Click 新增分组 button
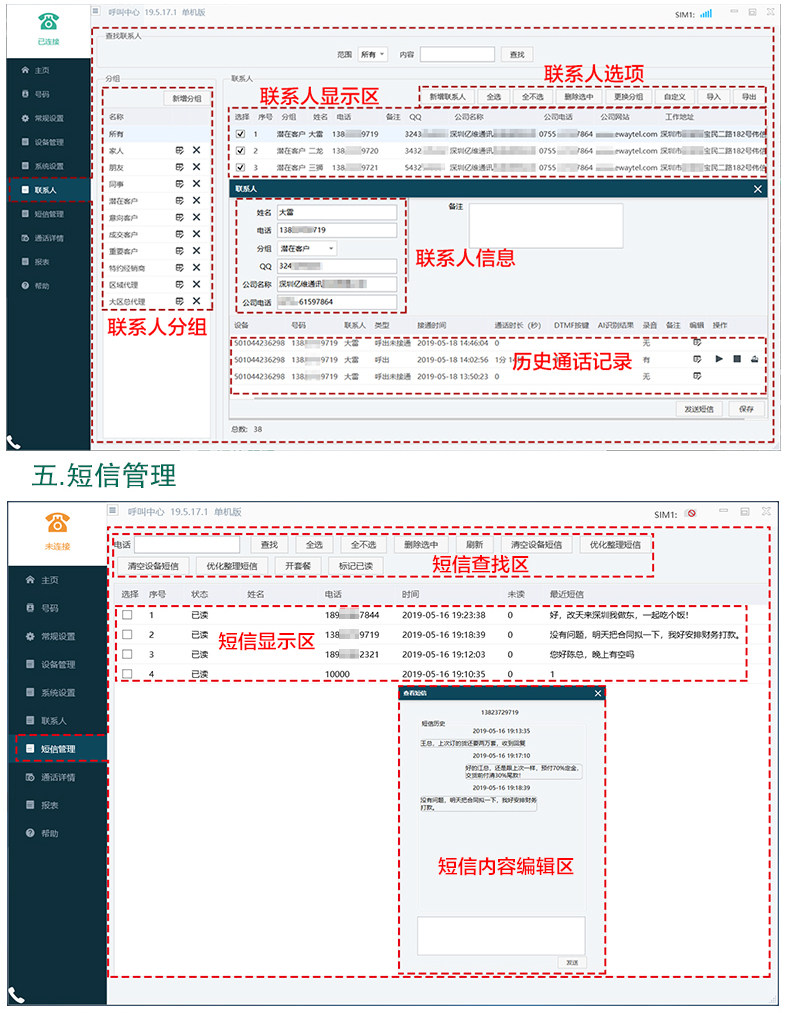This screenshot has height=1013, width=790. (187, 98)
